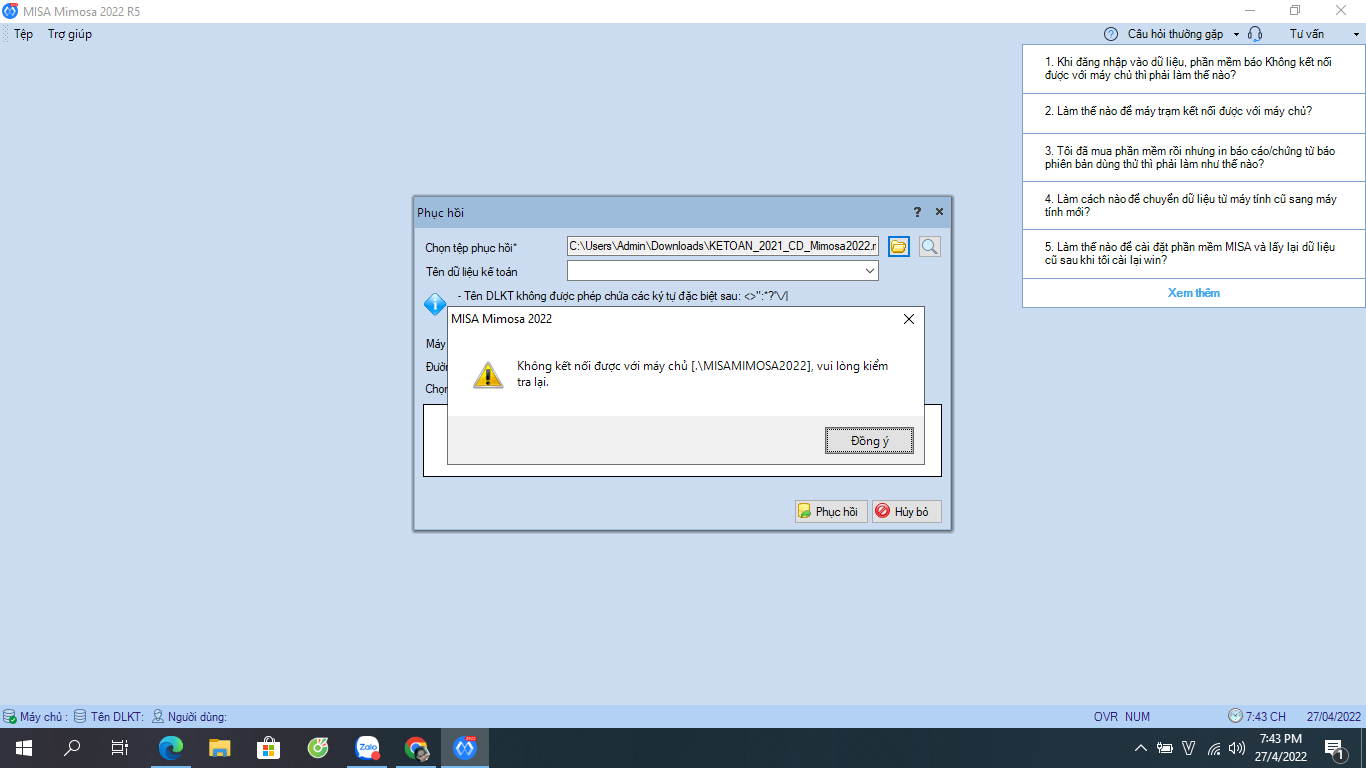The height and width of the screenshot is (768, 1366).
Task: Click OVR indicator in status bar
Action: tap(1105, 717)
